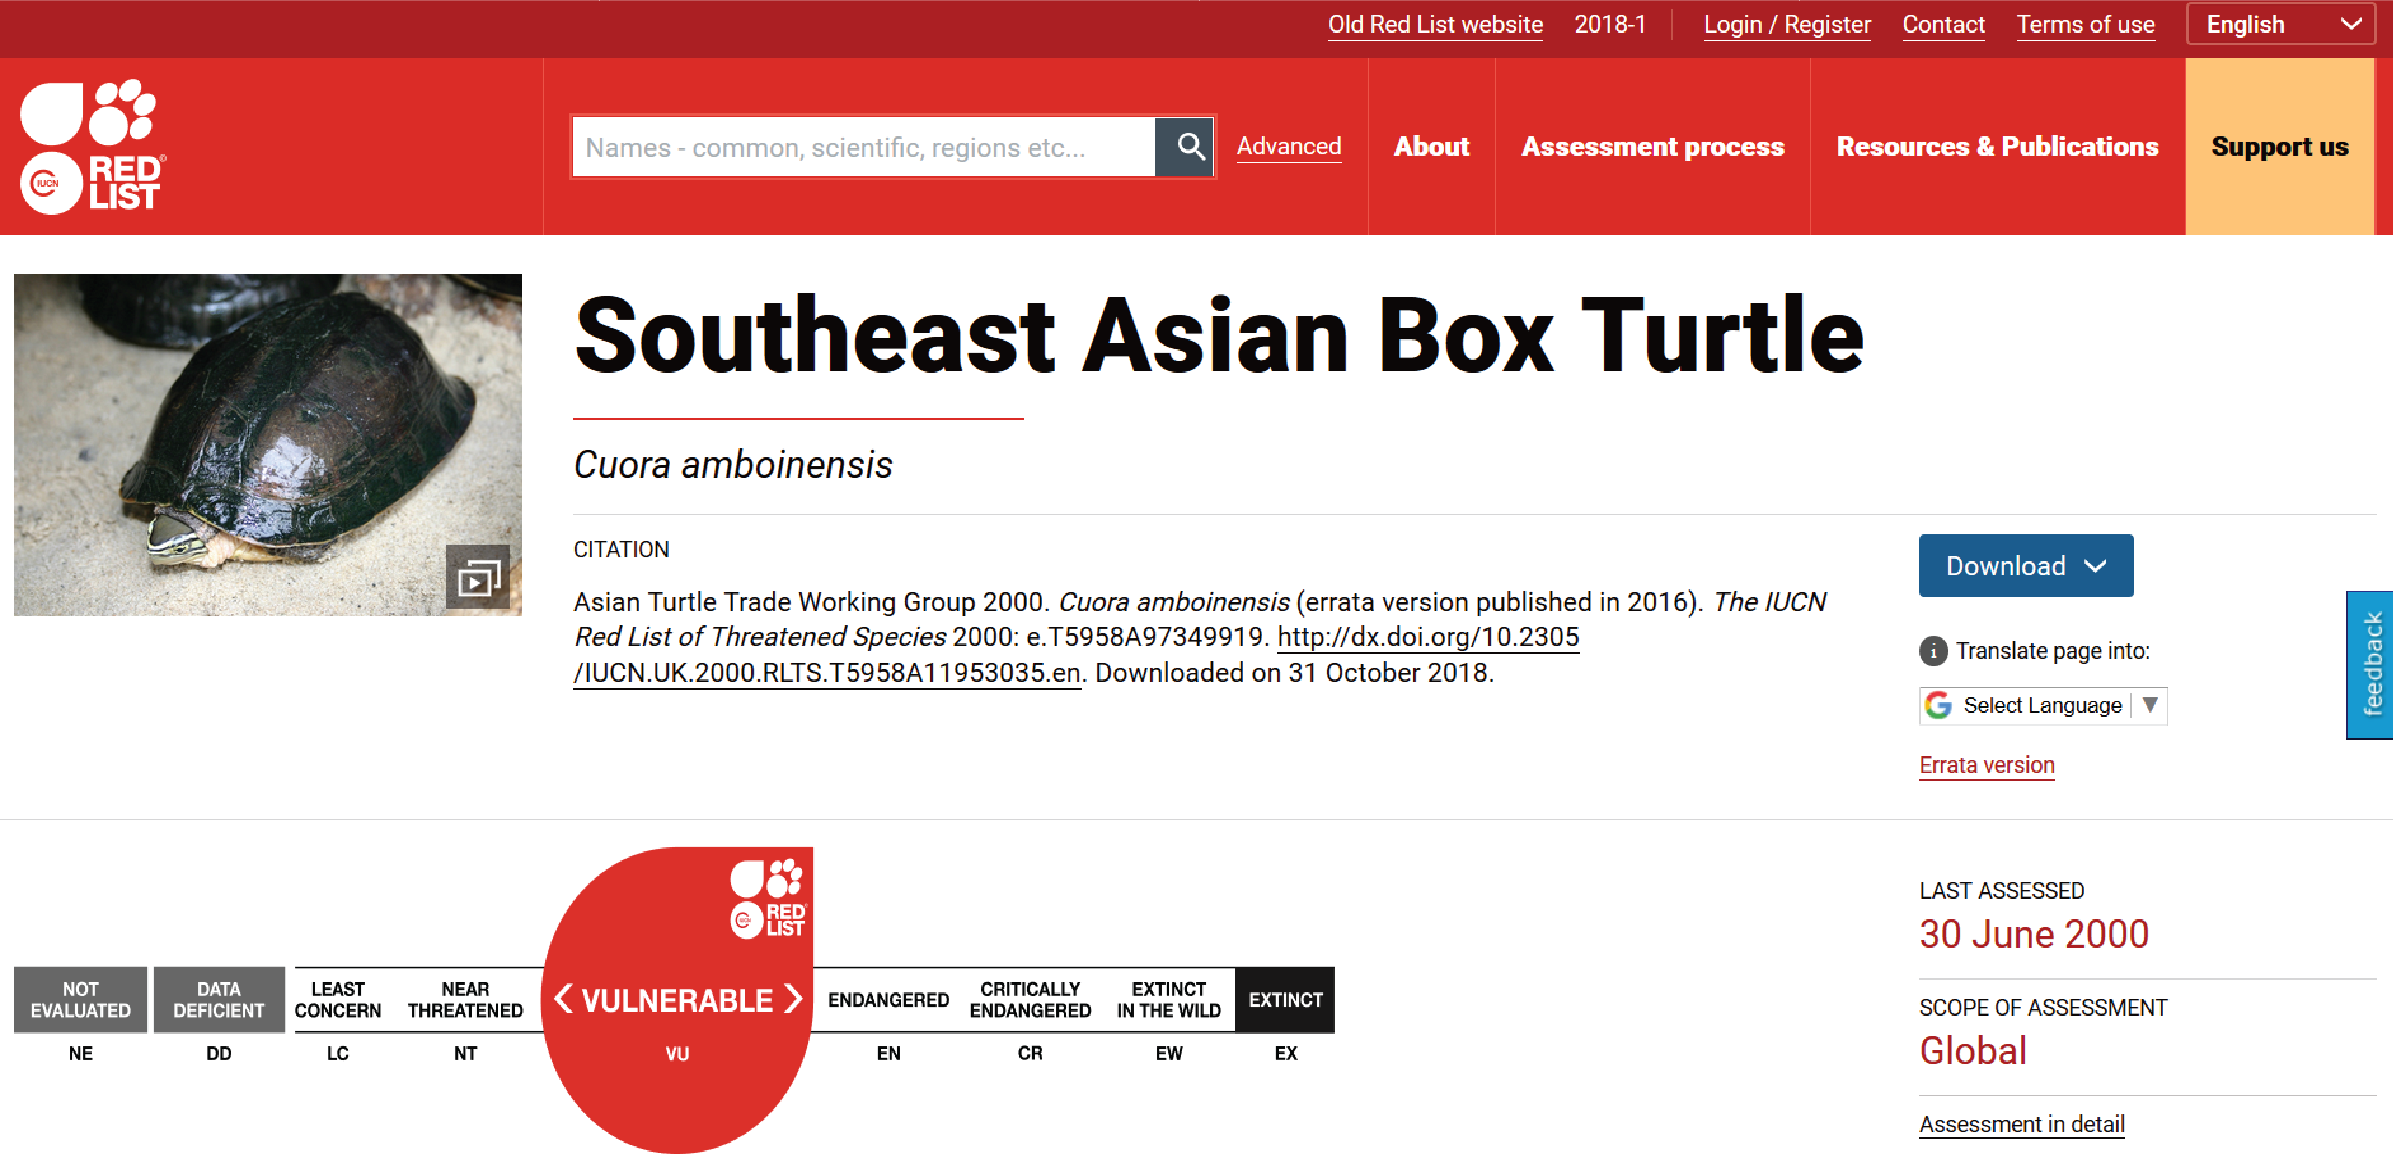Expand the English language dropdown
2393x1167 pixels.
point(2280,24)
